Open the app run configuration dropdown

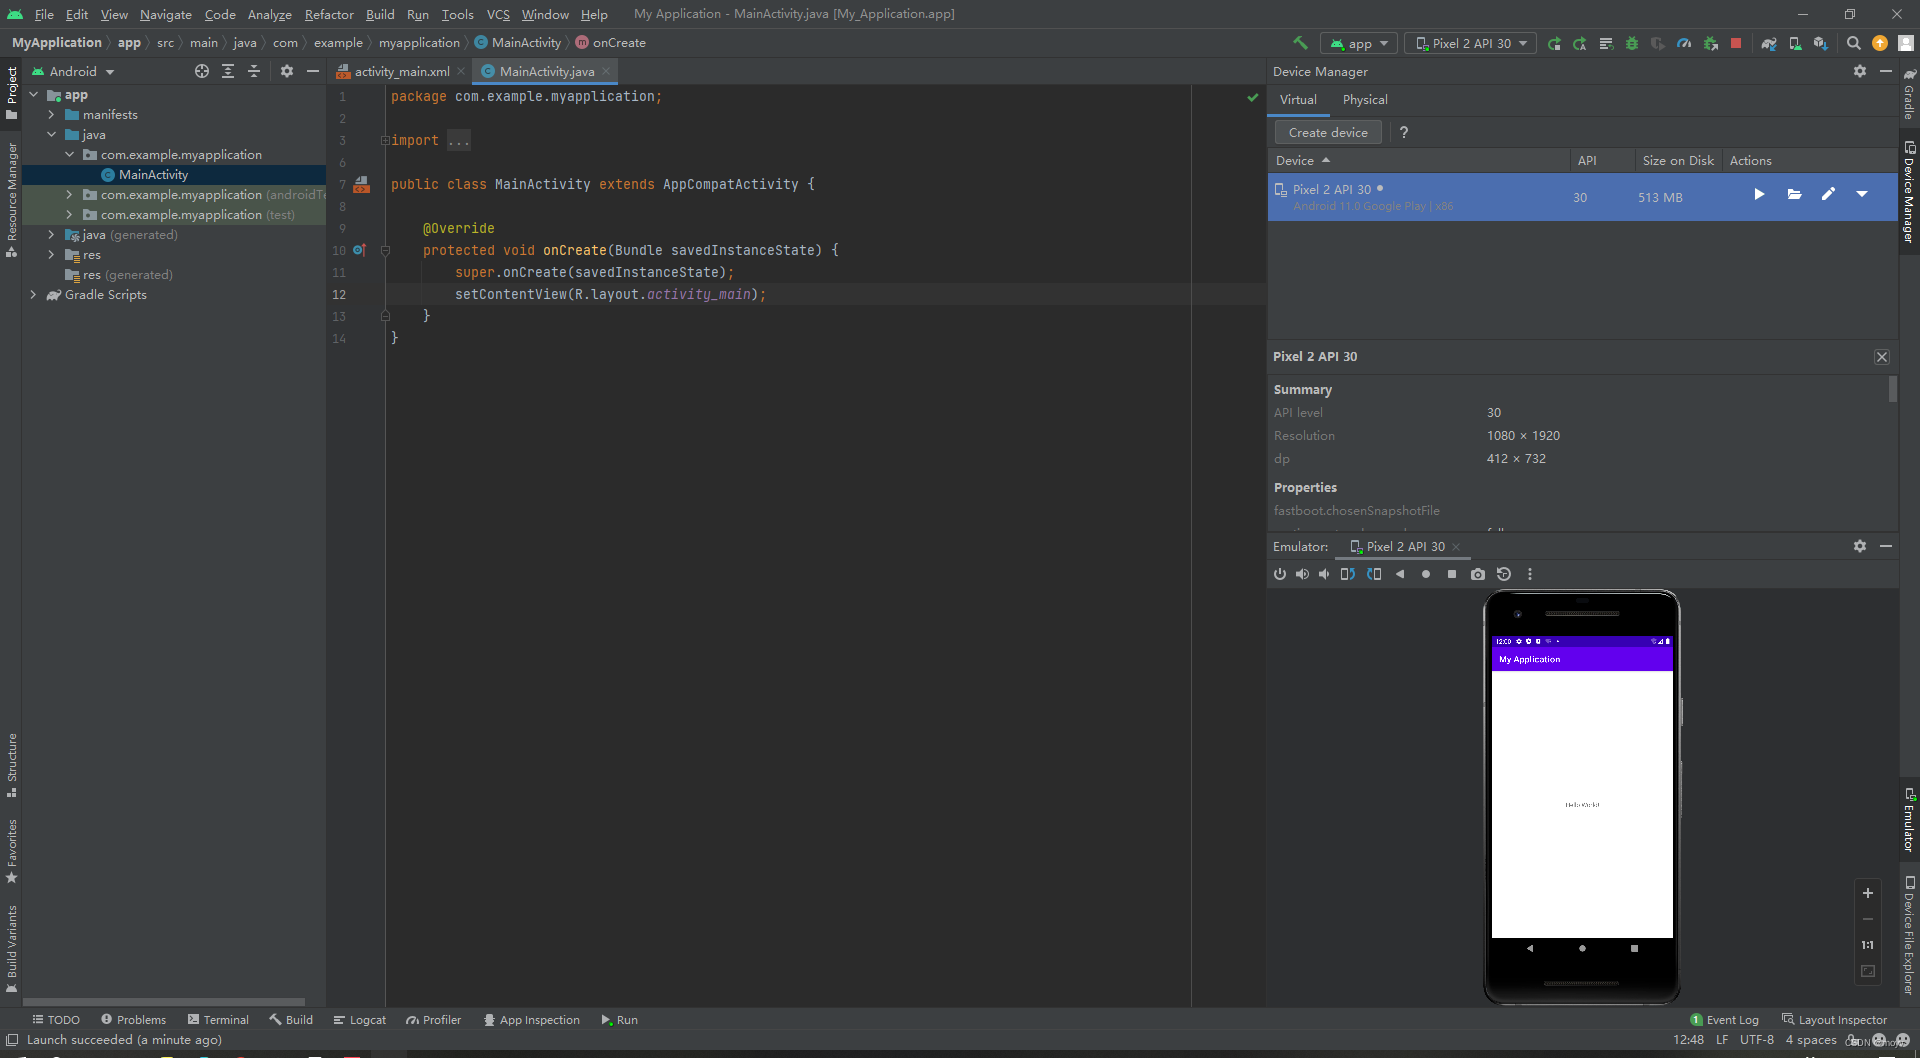coord(1359,43)
